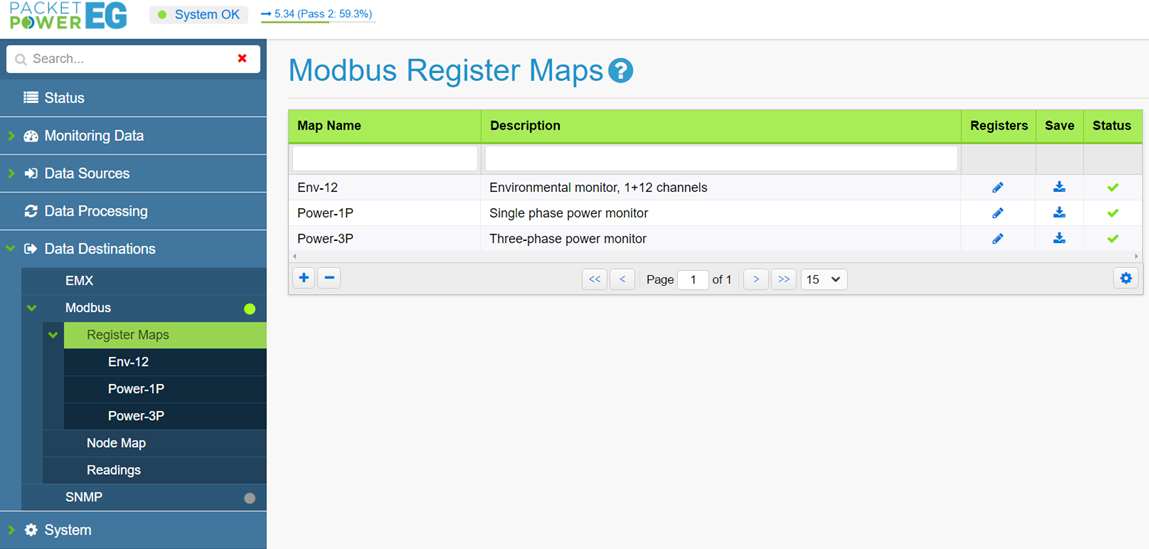Viewport: 1149px width, 549px height.
Task: Open the Power-3P sidebar entry
Action: (x=136, y=416)
